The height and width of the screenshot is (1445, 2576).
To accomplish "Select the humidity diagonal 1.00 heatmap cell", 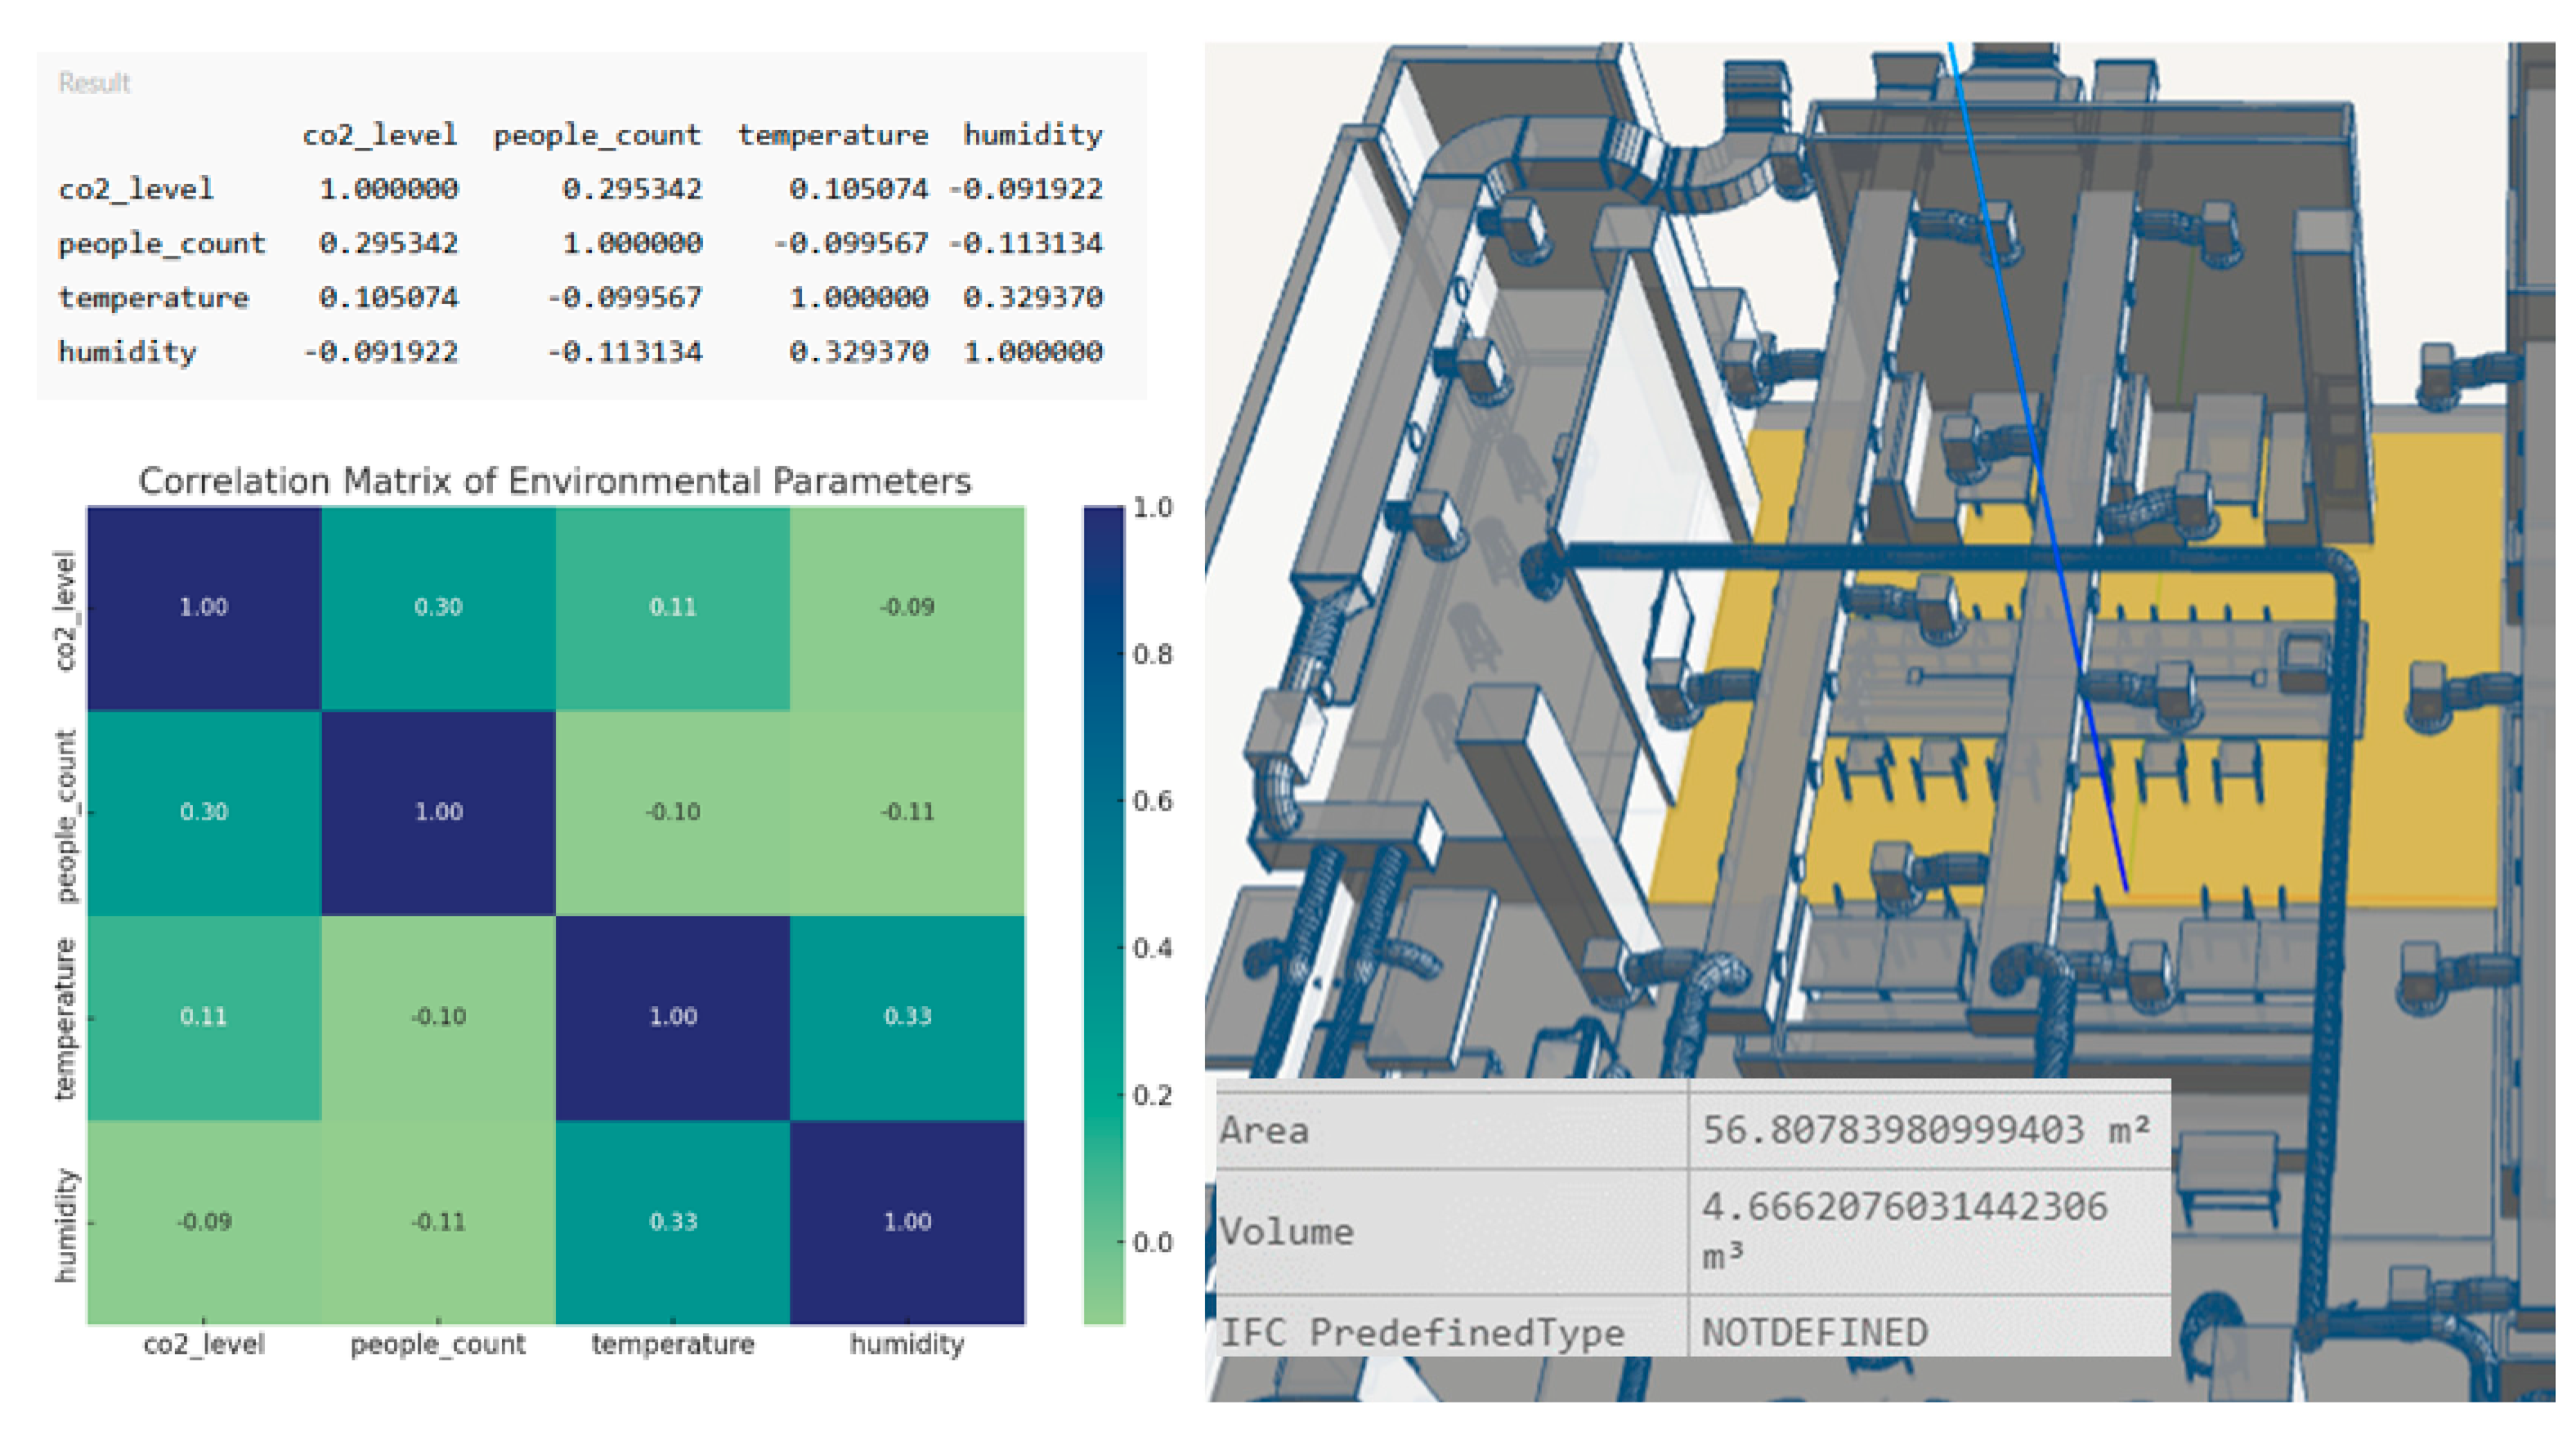I will 907,1221.
